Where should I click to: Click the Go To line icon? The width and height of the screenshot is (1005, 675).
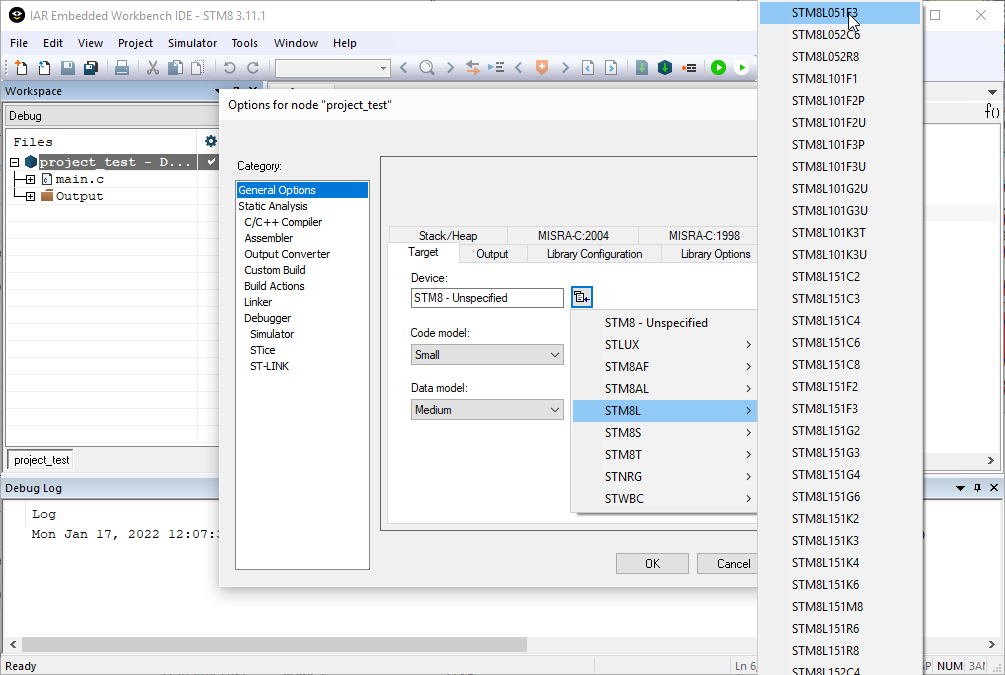click(x=496, y=67)
